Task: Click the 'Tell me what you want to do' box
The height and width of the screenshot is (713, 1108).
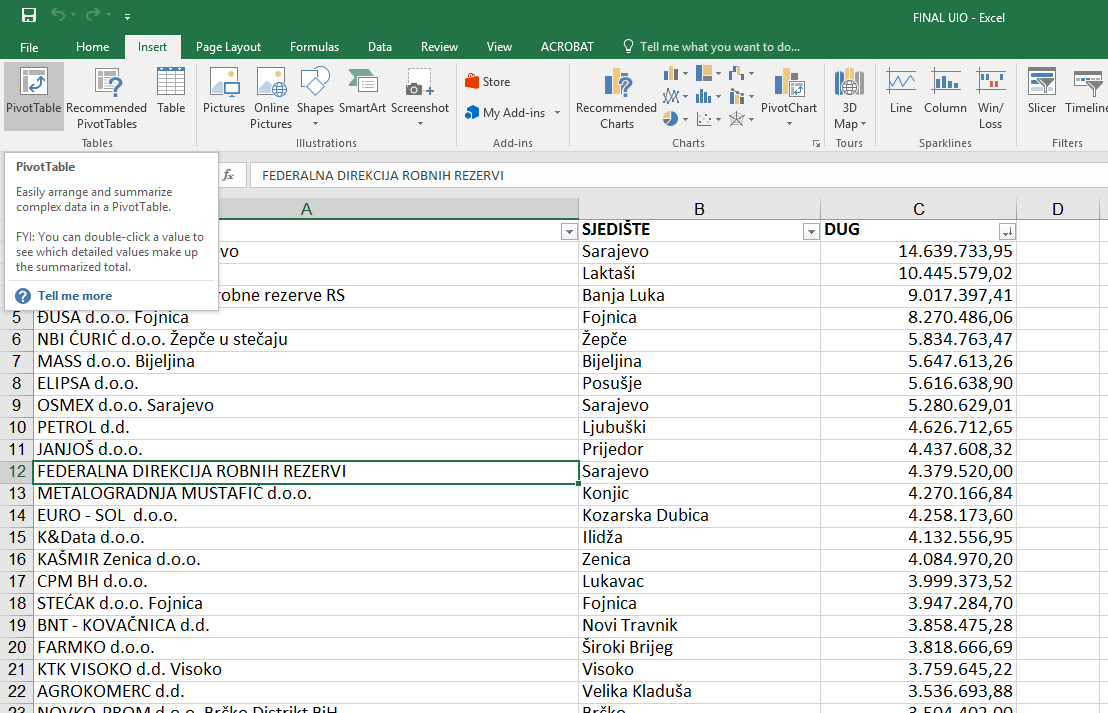Action: (712, 47)
